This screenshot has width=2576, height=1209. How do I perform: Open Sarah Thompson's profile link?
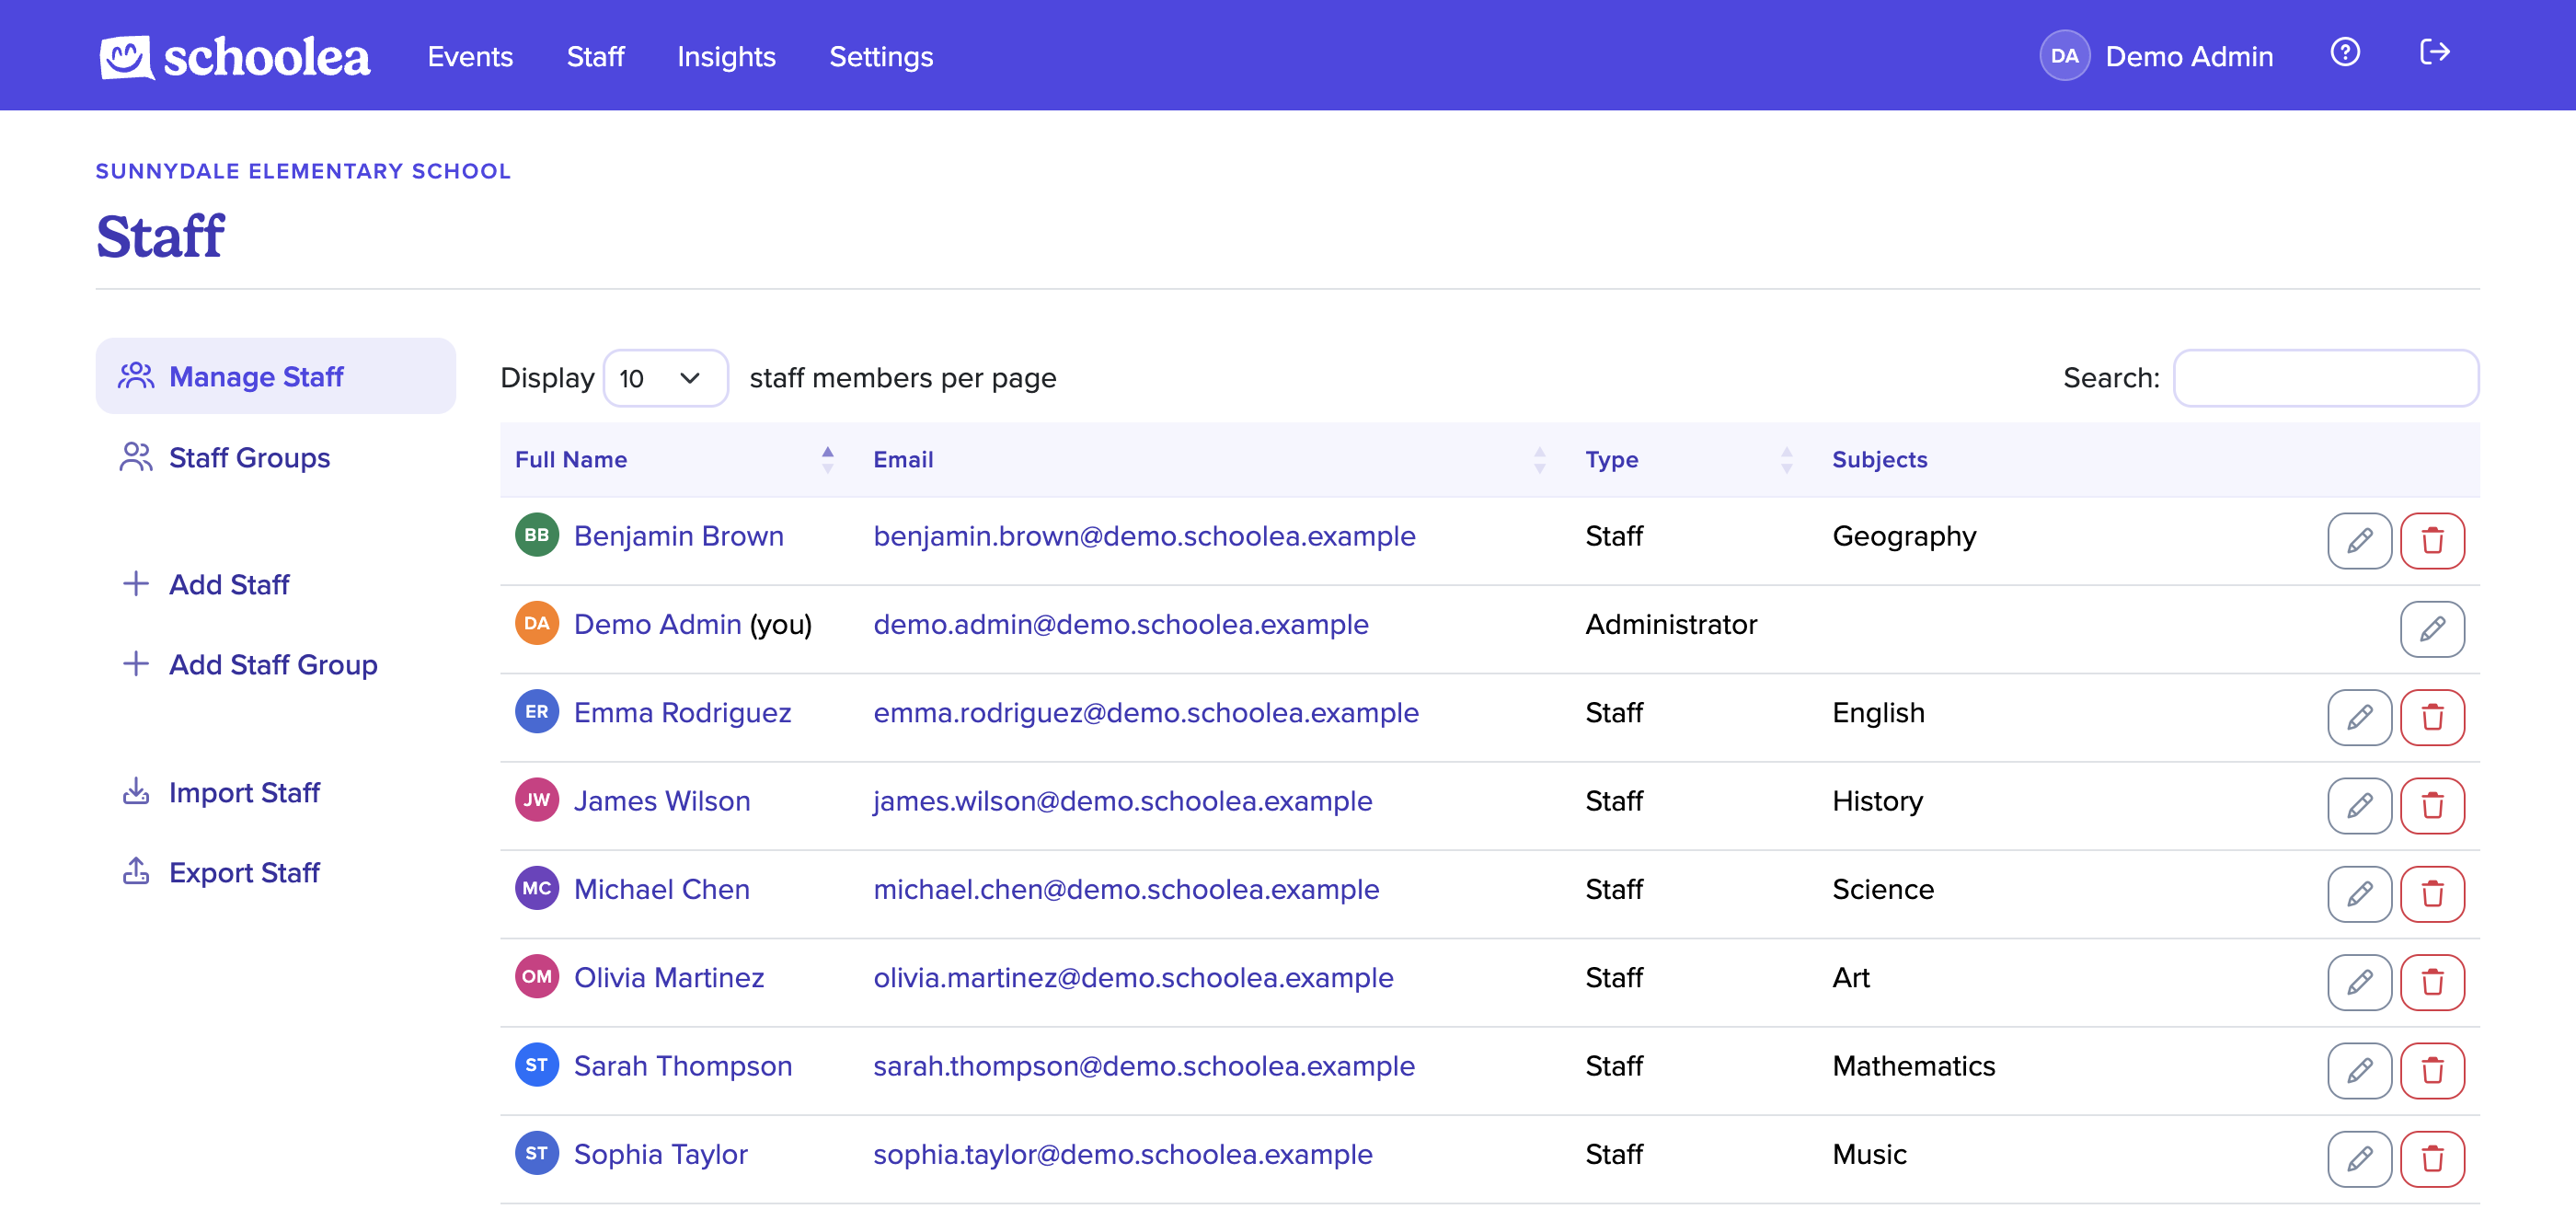683,1066
